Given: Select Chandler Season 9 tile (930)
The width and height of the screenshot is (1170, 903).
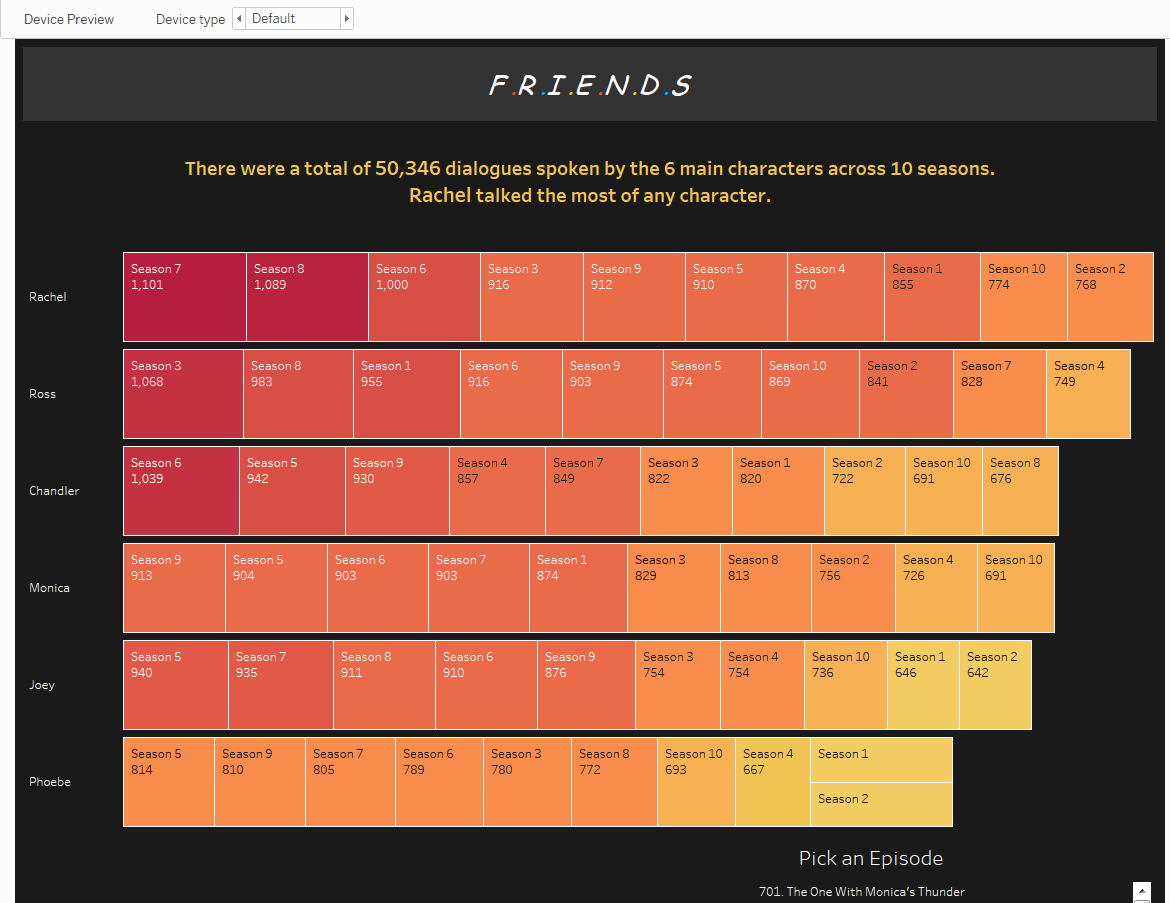Looking at the screenshot, I should pos(398,491).
